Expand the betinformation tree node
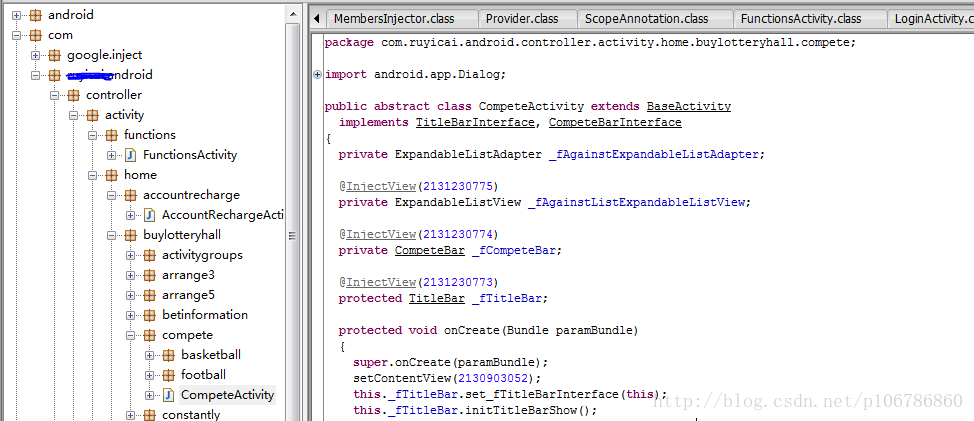 click(130, 315)
